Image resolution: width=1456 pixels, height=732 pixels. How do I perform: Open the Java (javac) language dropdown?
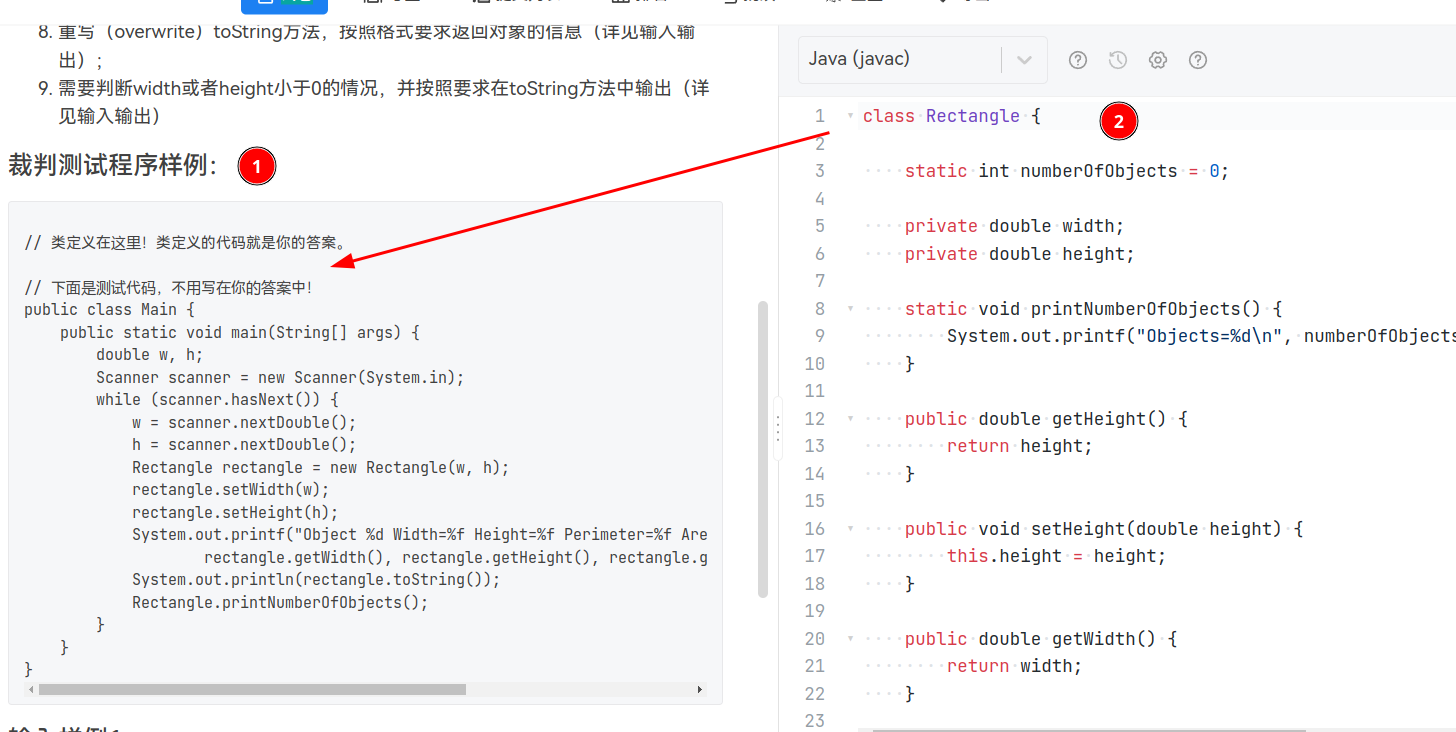click(922, 60)
